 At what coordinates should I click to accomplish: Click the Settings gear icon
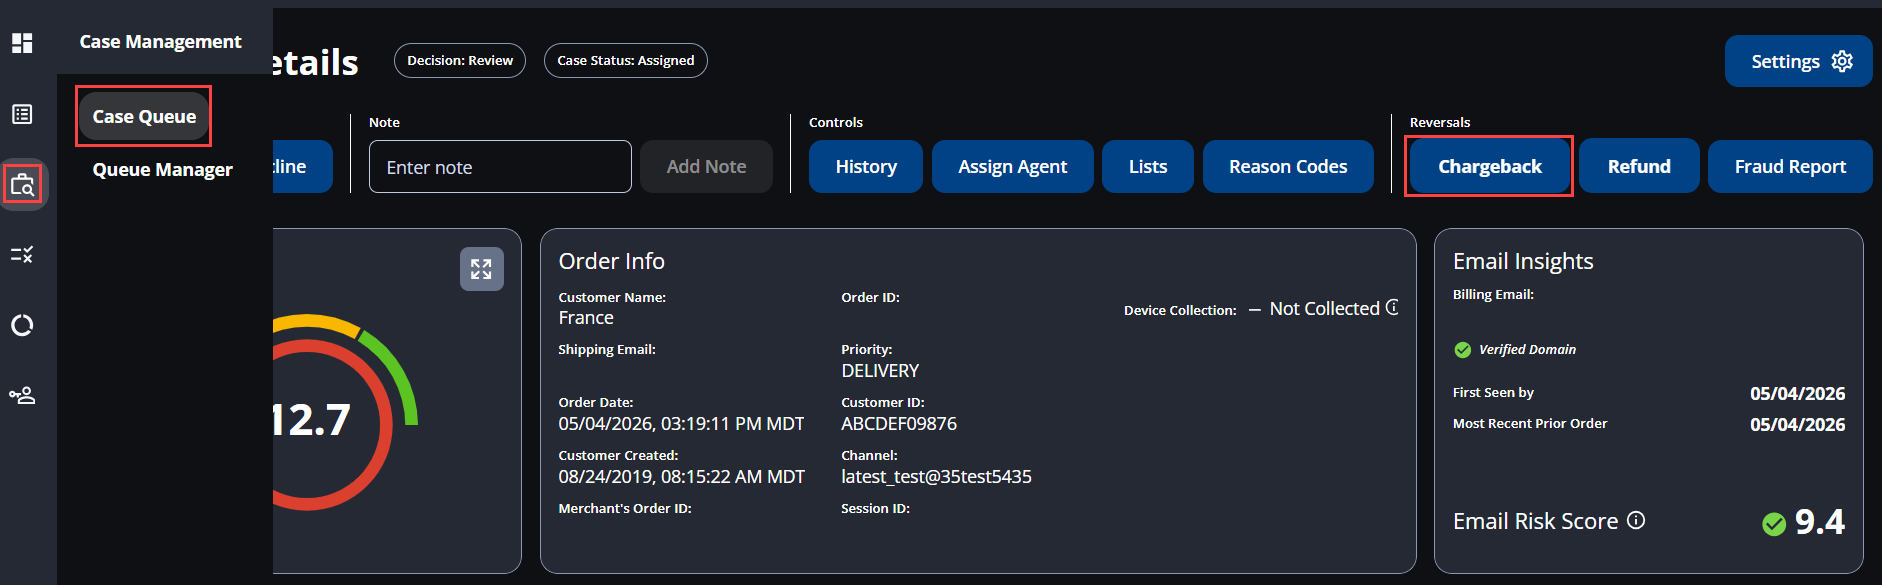1842,61
